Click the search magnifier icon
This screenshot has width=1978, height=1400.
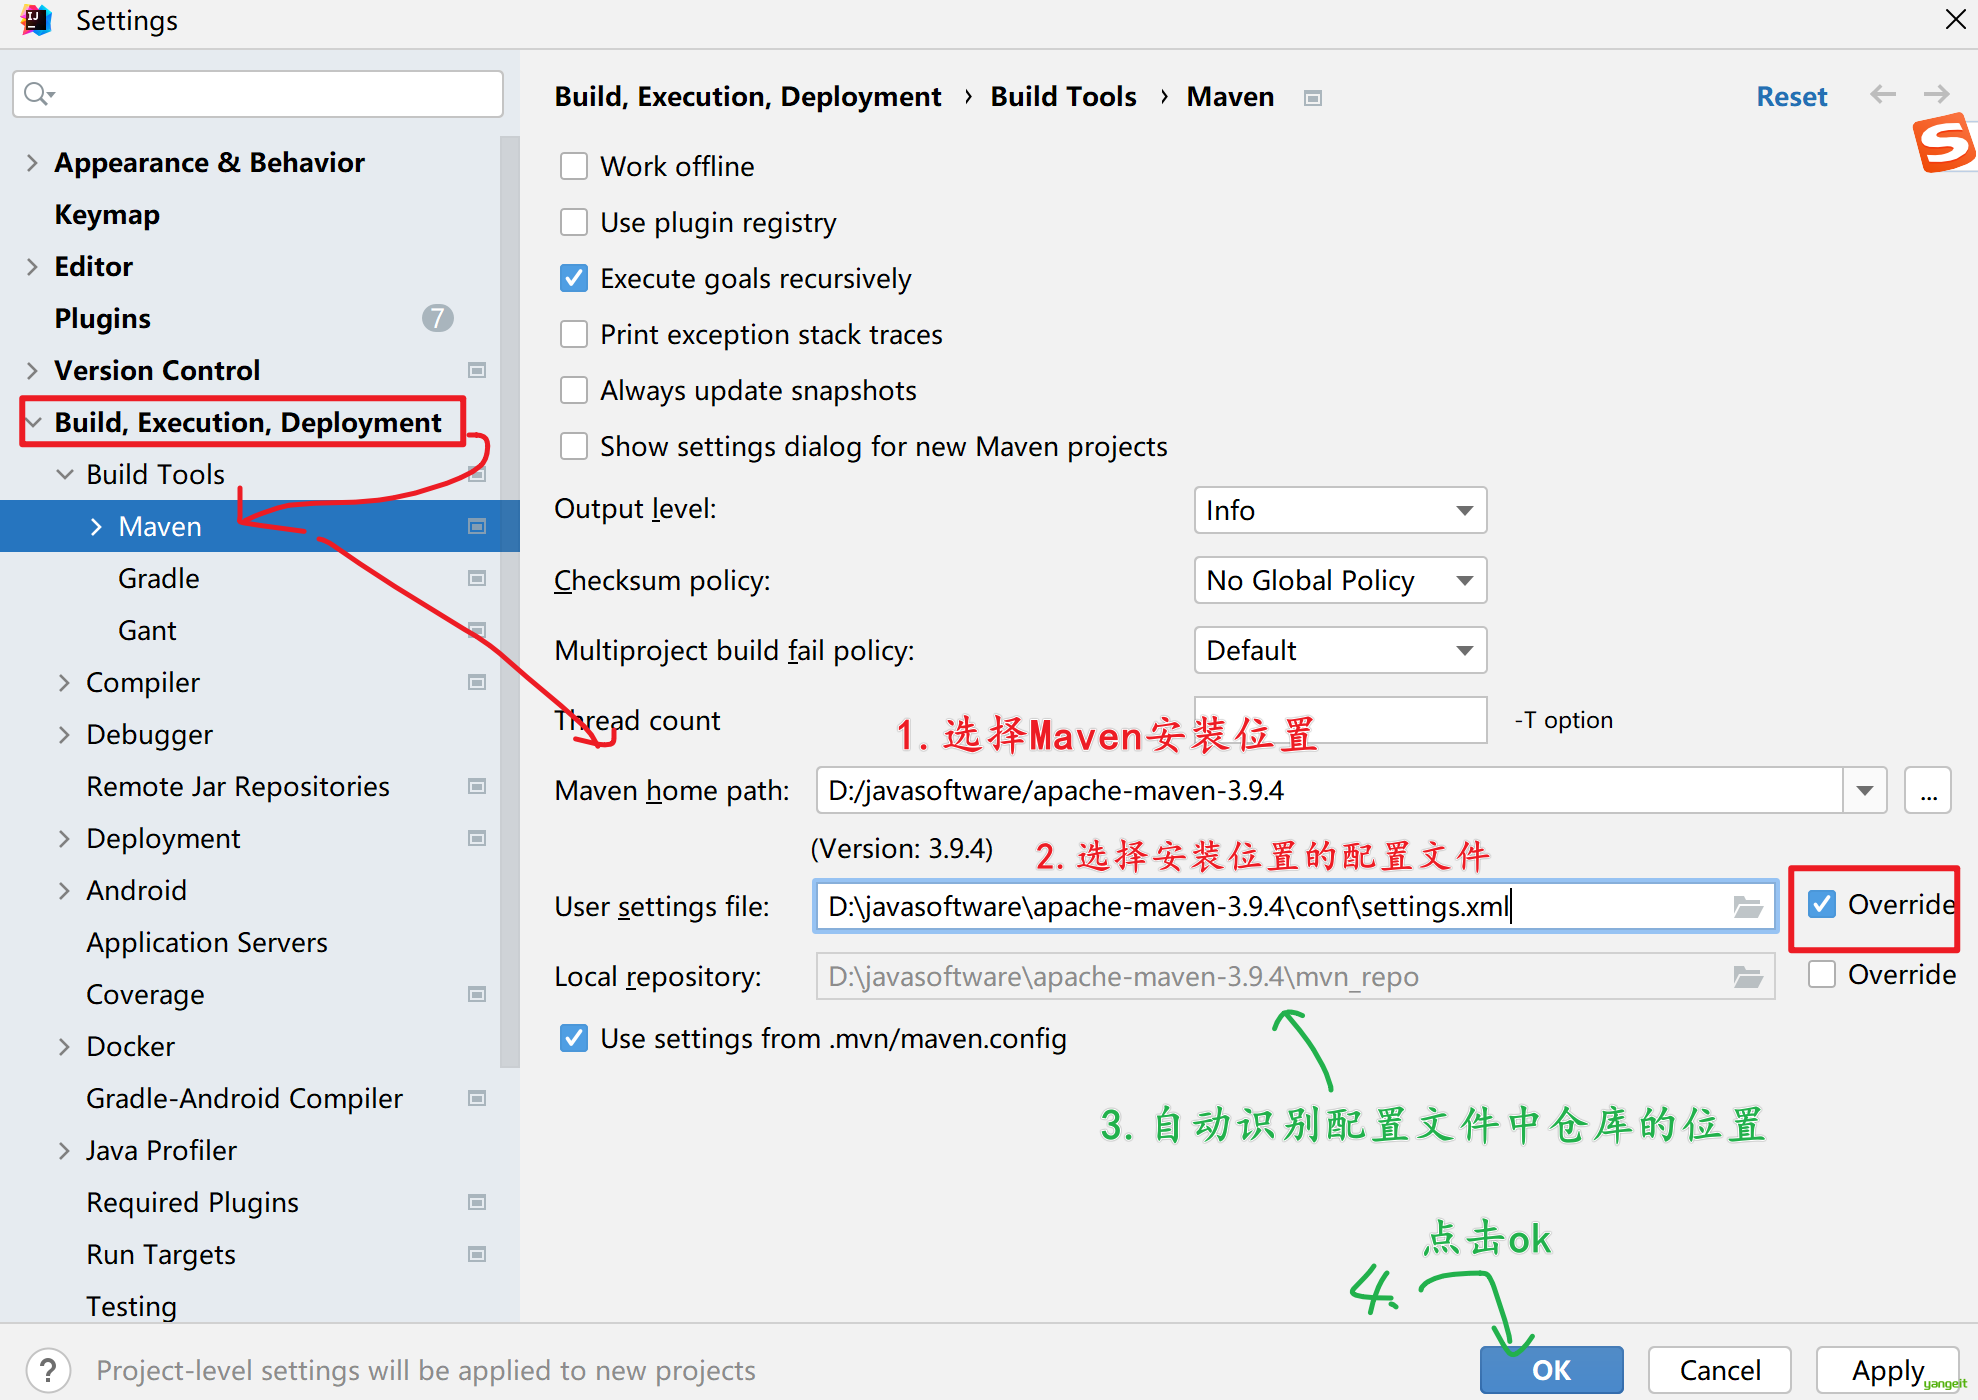(38, 94)
